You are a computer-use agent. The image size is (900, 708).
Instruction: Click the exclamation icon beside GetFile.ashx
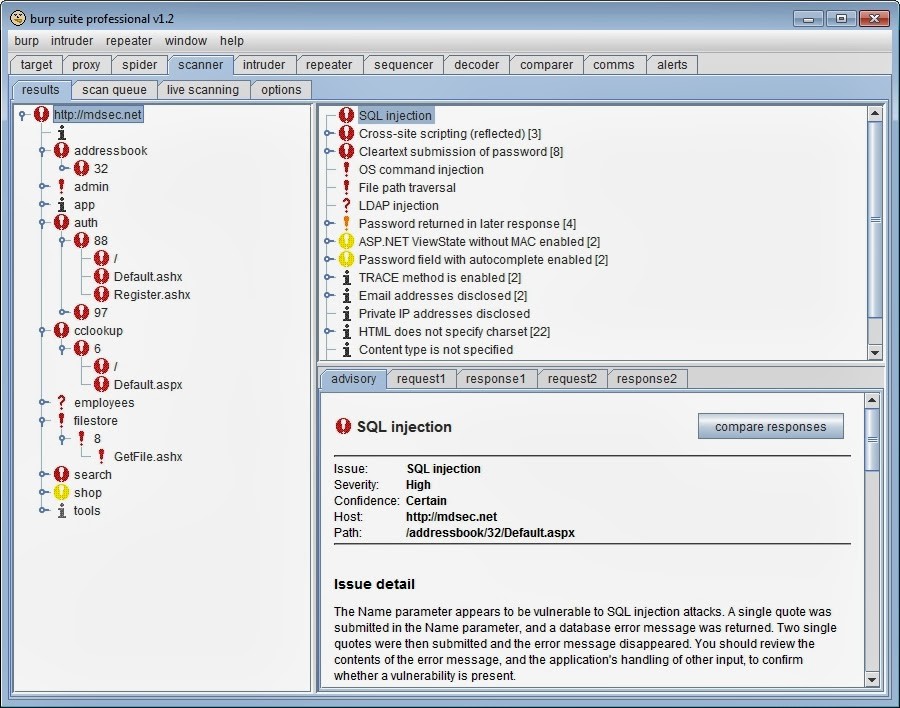pyautogui.click(x=101, y=456)
